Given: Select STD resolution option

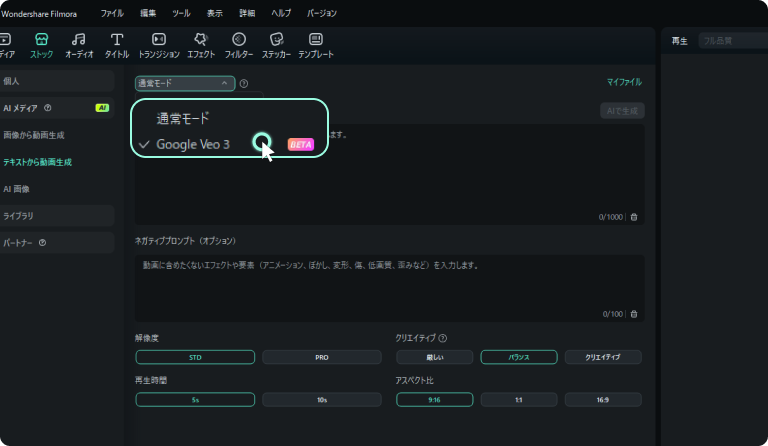Looking at the screenshot, I should pos(195,357).
